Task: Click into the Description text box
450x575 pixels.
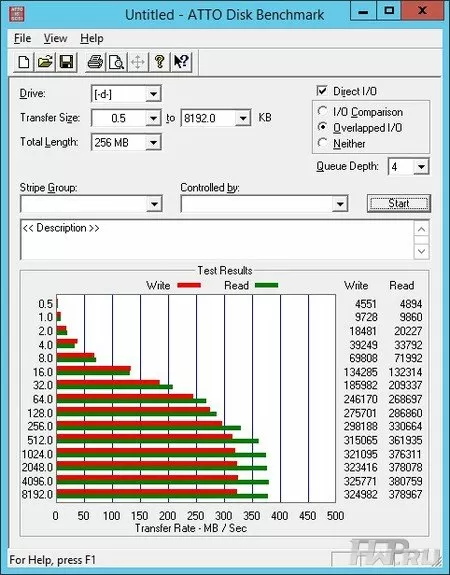Action: (x=217, y=240)
